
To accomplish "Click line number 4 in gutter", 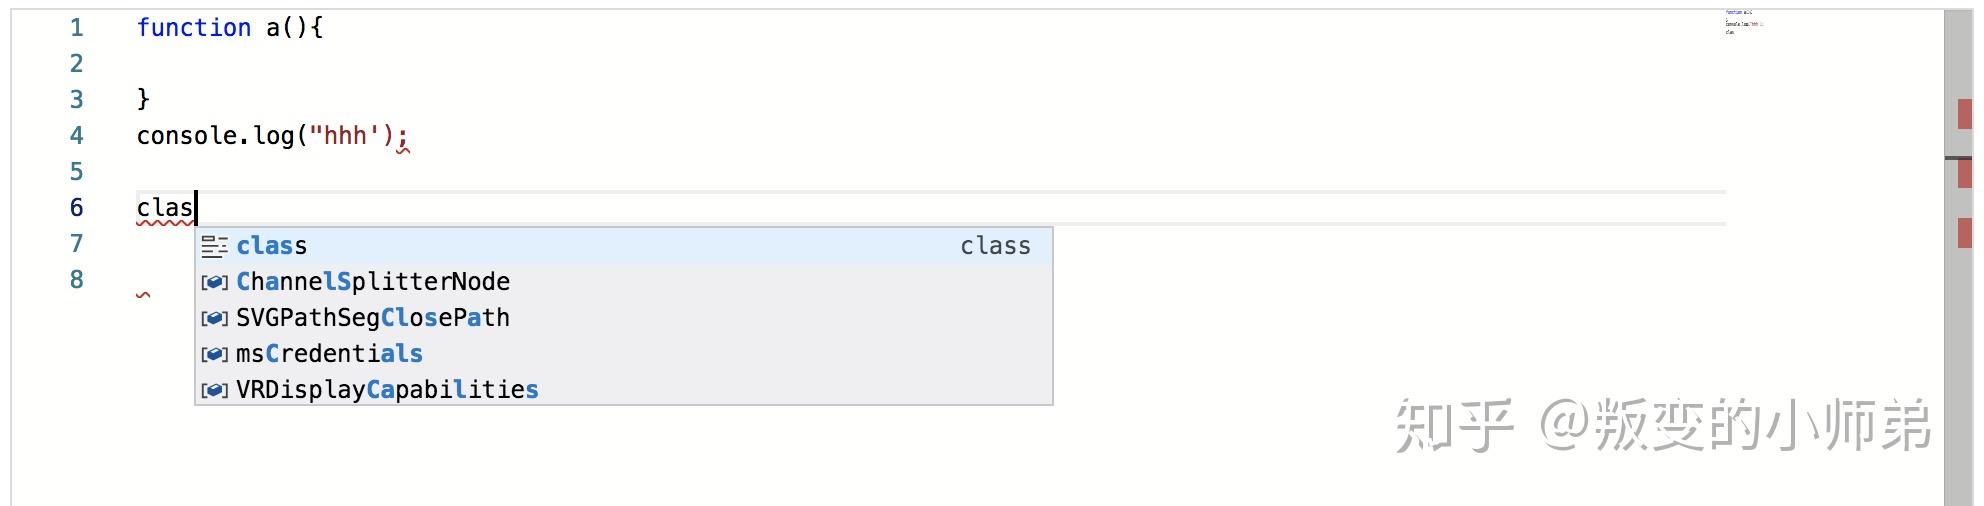I will click(x=77, y=136).
